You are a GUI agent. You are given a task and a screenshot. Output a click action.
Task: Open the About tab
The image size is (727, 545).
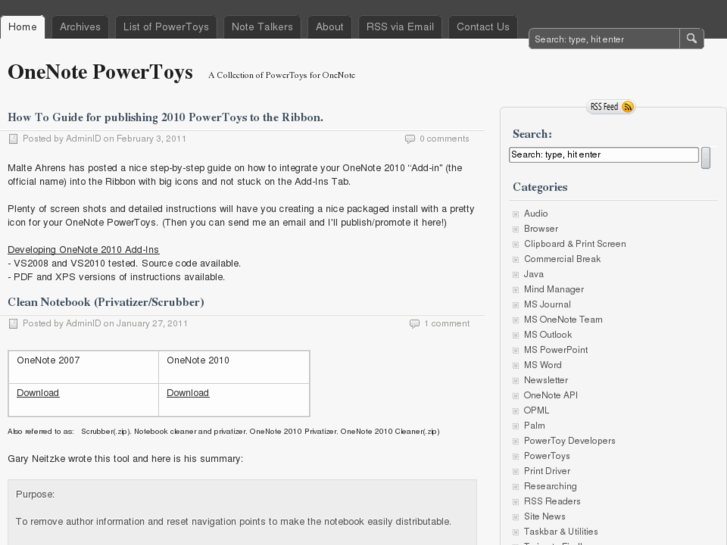[x=330, y=27]
